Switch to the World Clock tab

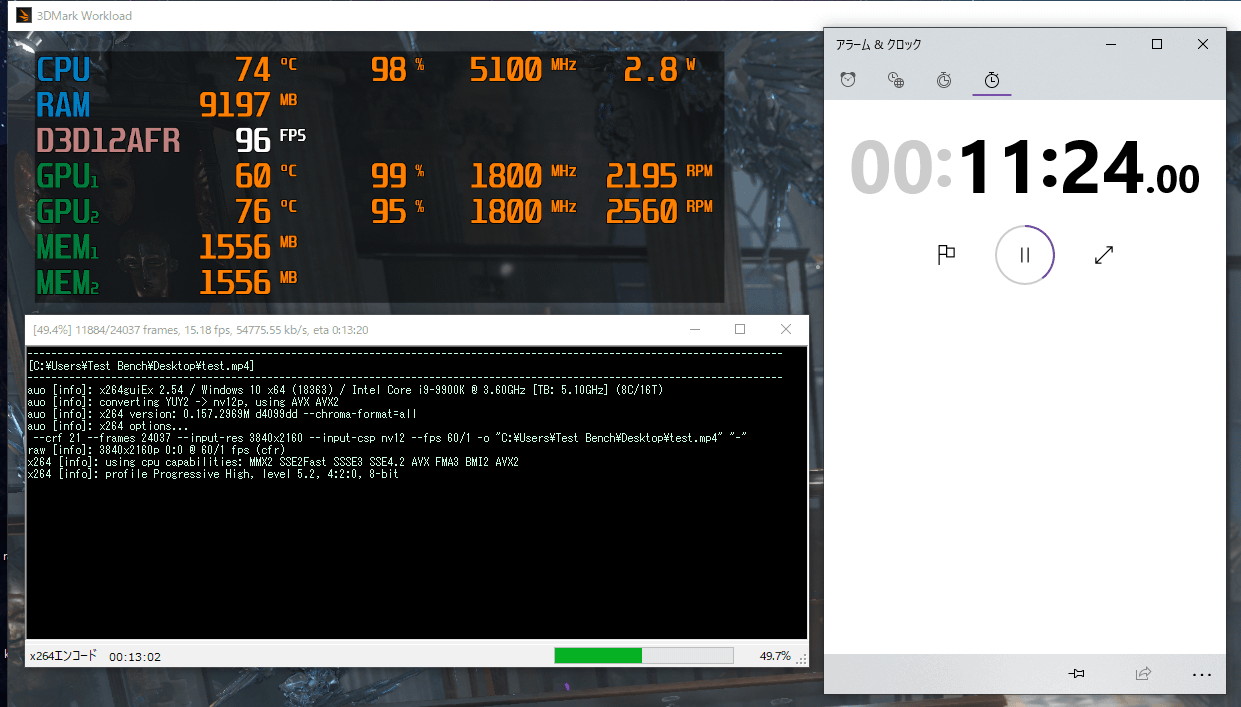(x=896, y=80)
